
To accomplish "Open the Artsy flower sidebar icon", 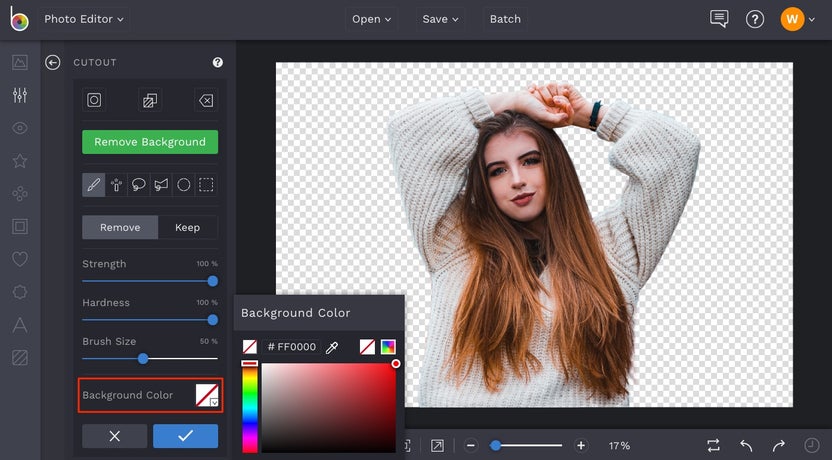I will 20,193.
